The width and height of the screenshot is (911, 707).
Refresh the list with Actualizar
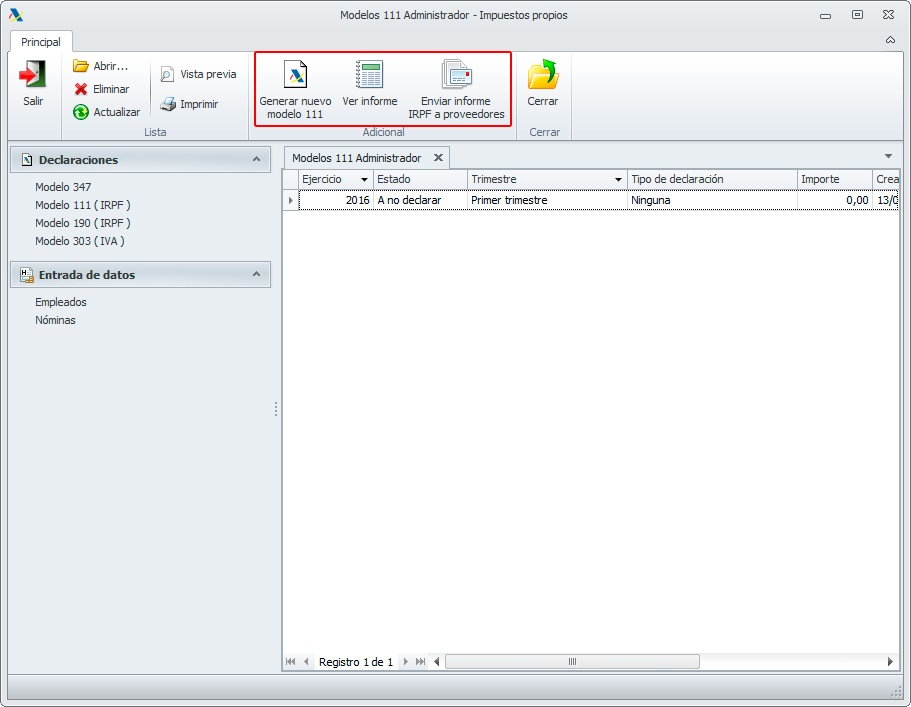107,112
